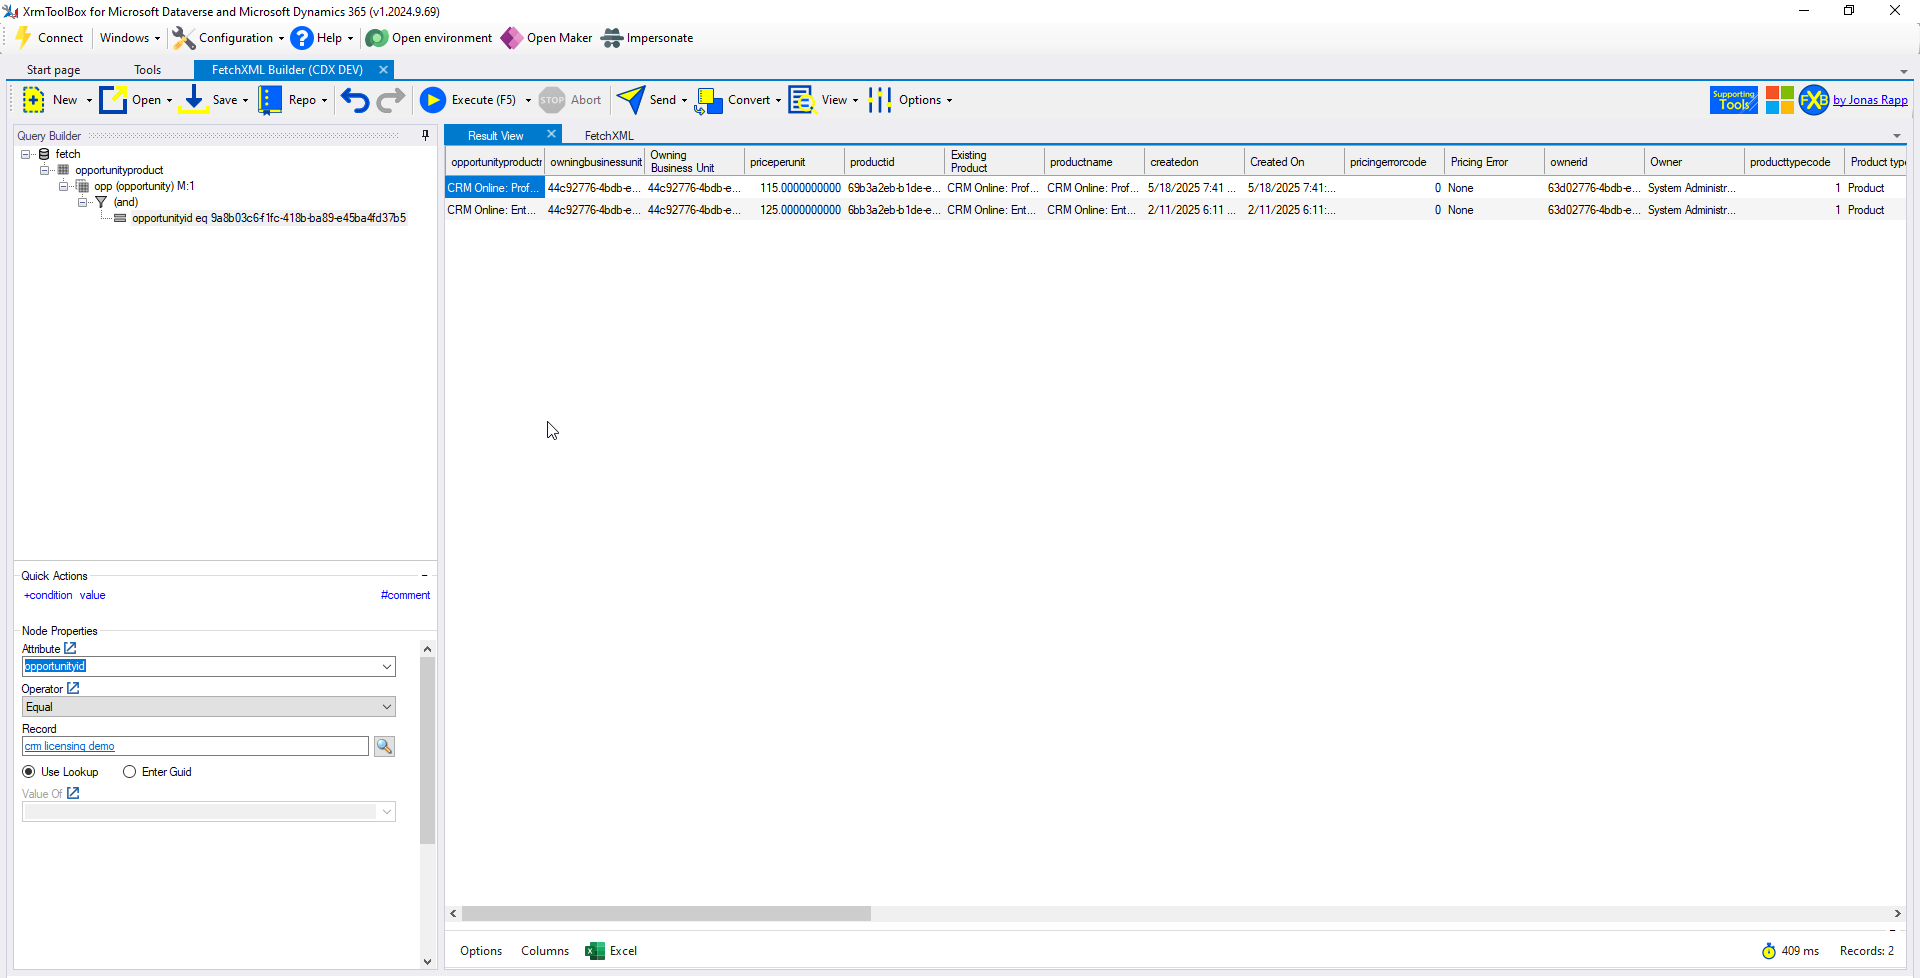Image resolution: width=1920 pixels, height=978 pixels.
Task: Click the Undo arrow icon
Action: (x=355, y=100)
